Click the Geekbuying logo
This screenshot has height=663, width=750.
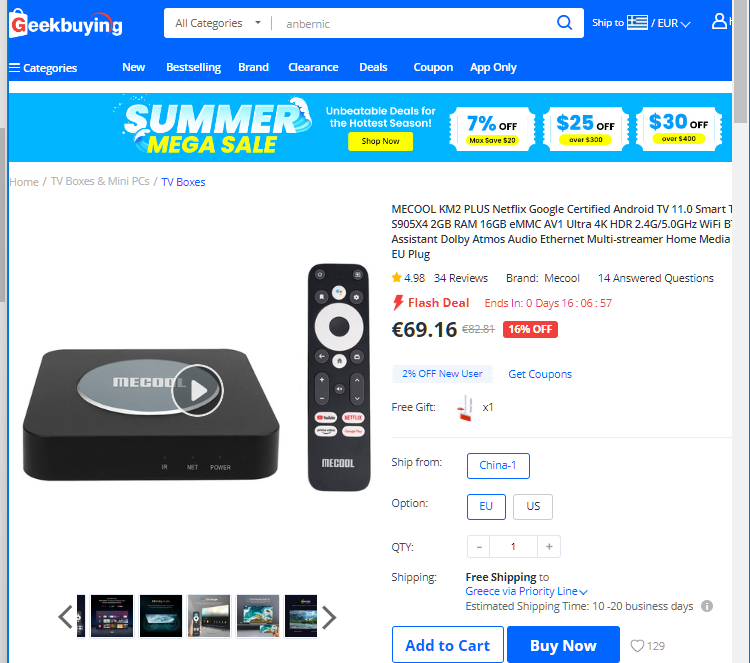click(x=66, y=23)
